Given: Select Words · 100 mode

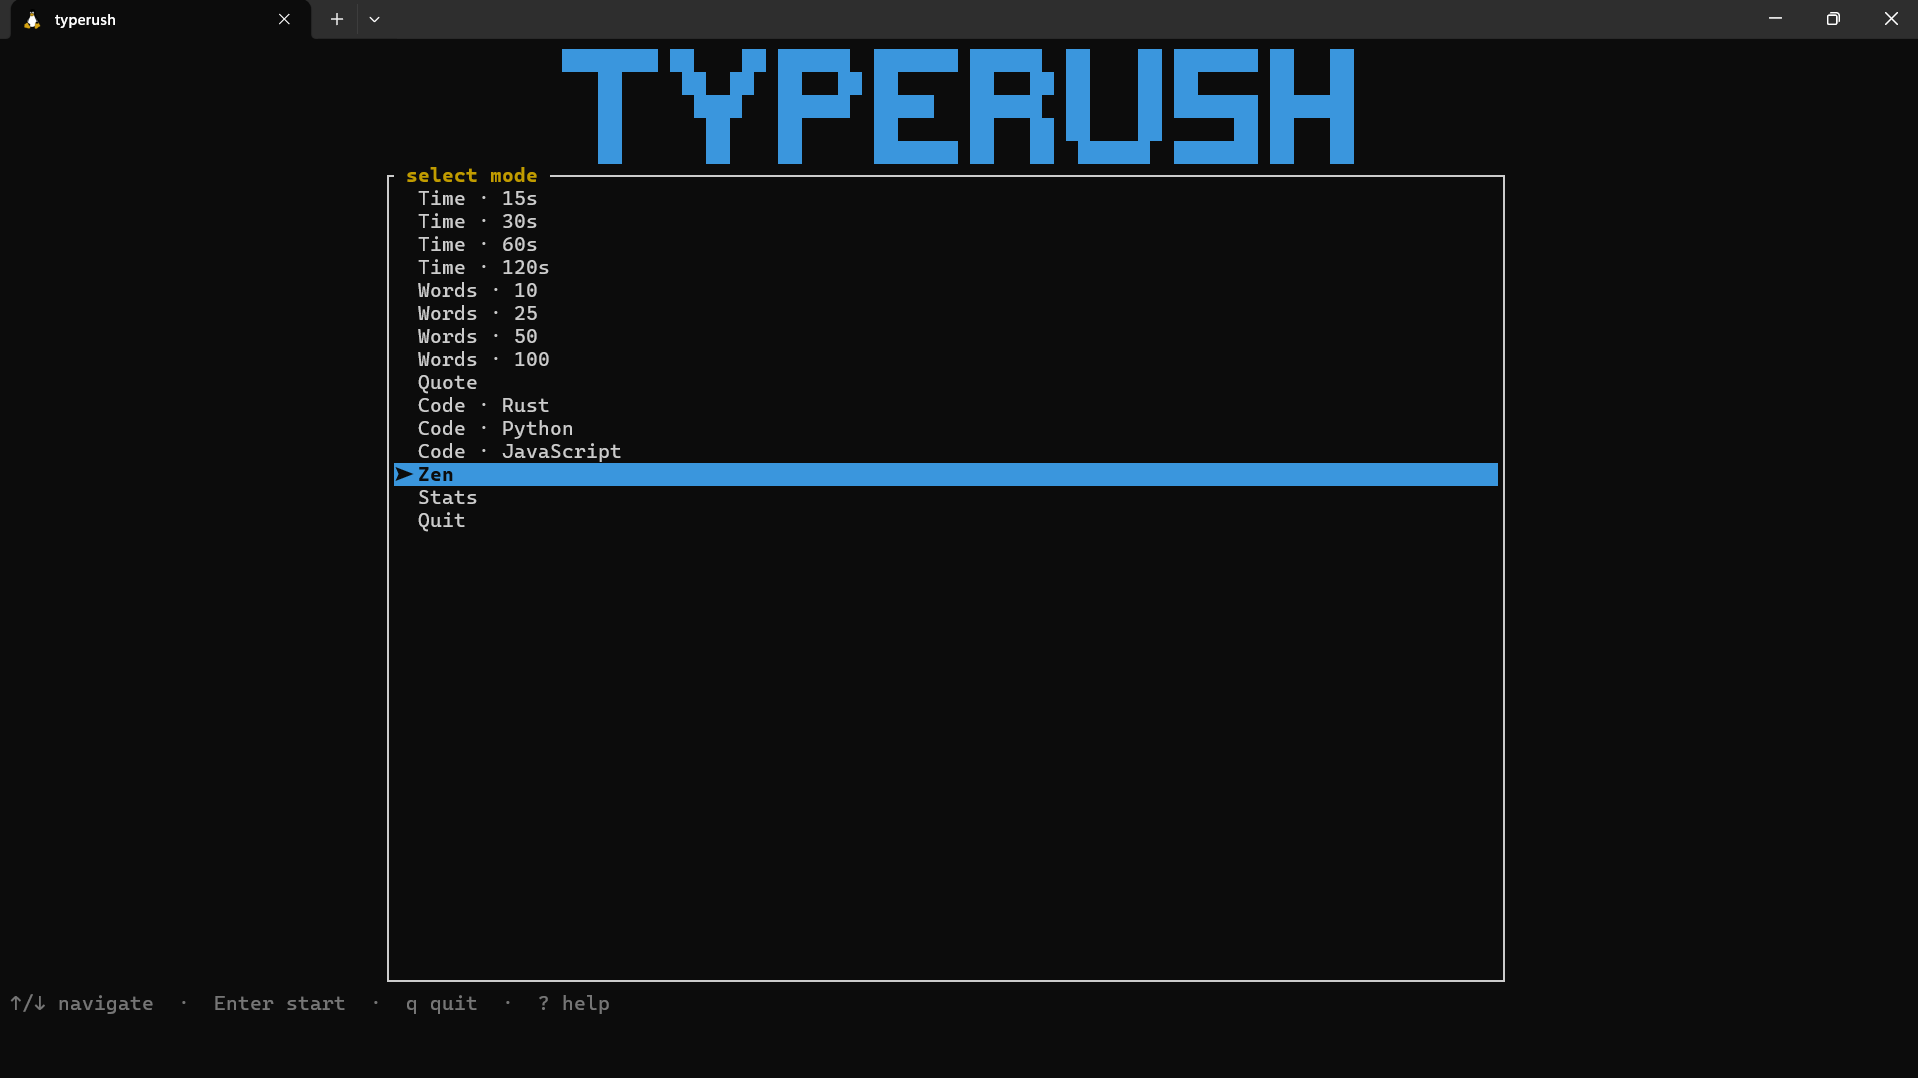Looking at the screenshot, I should tap(483, 359).
